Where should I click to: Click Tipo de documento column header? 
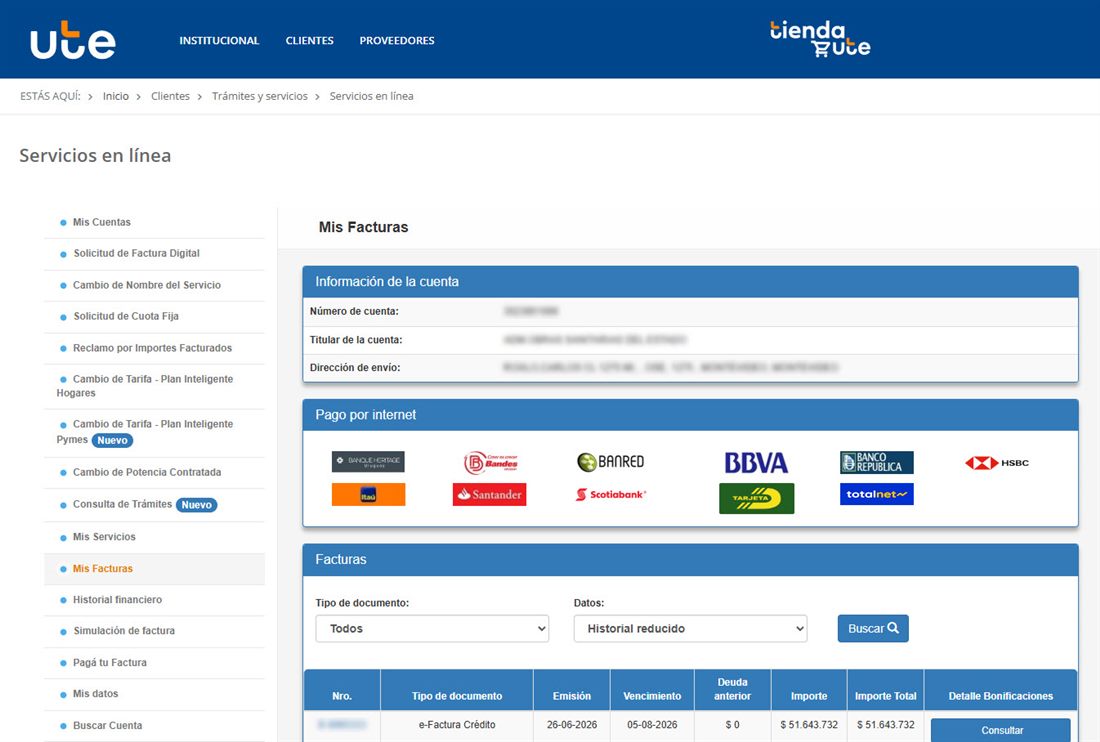click(x=457, y=689)
